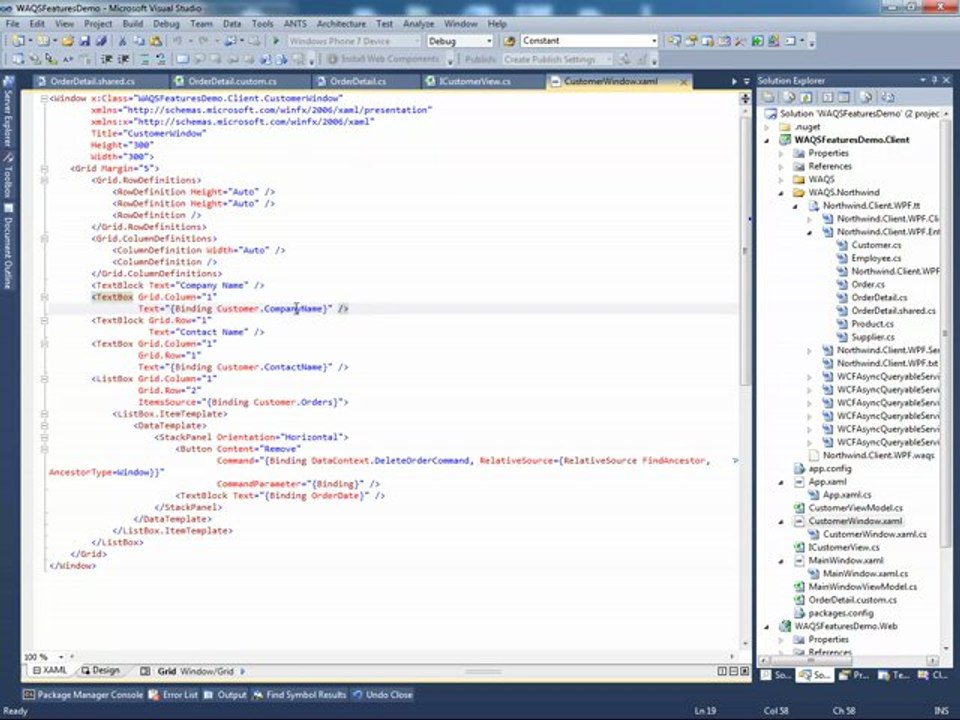Click the Increase Indent icon

(x=123, y=59)
